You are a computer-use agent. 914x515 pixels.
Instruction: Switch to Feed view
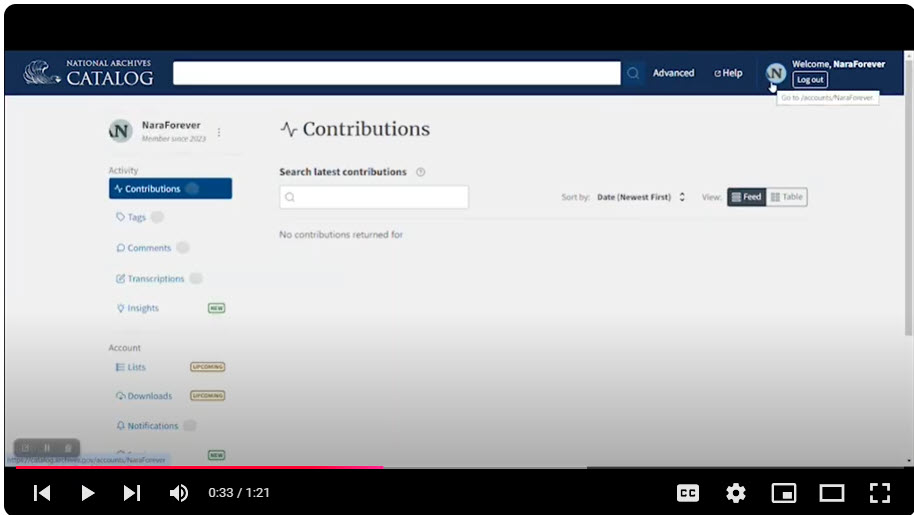[747, 197]
